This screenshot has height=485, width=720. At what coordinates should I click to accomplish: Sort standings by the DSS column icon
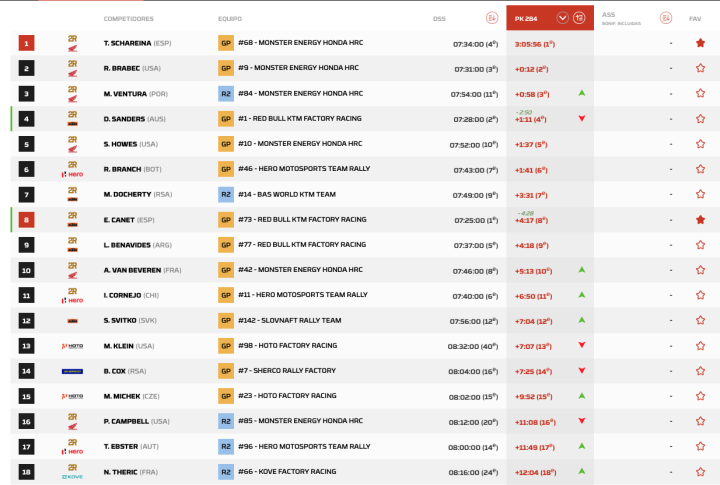coord(491,18)
